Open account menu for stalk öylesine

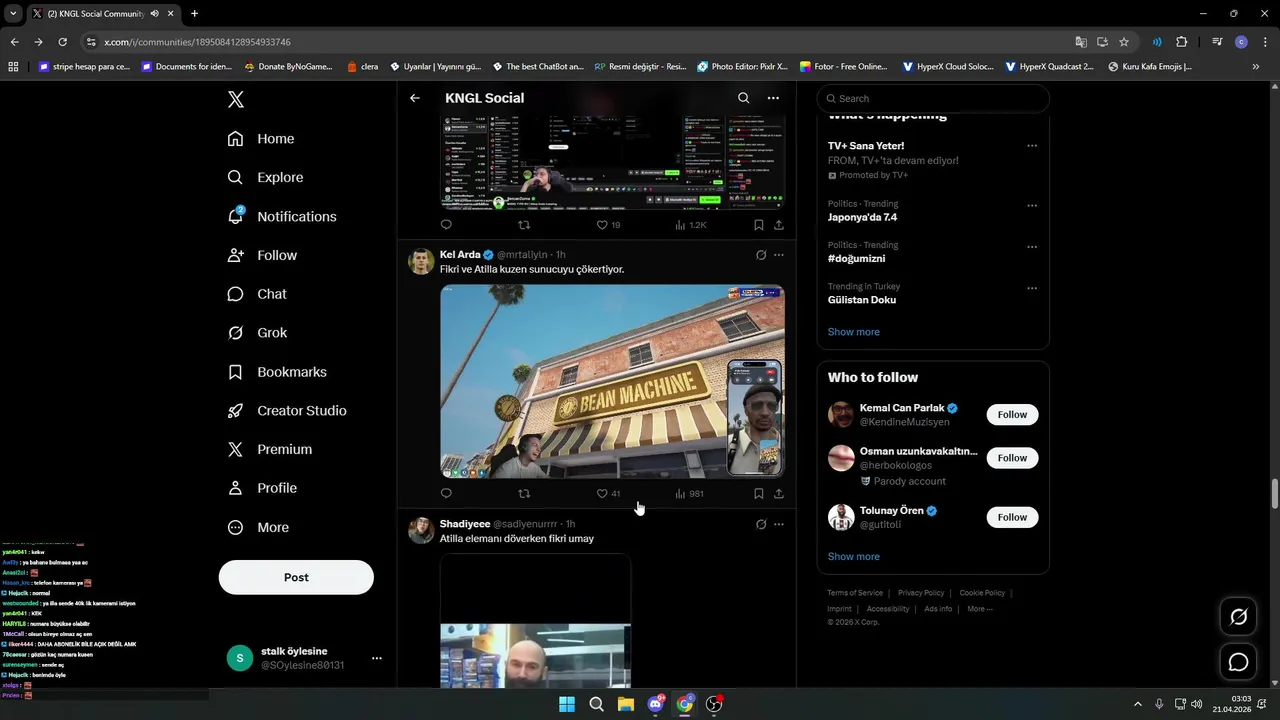(377, 658)
